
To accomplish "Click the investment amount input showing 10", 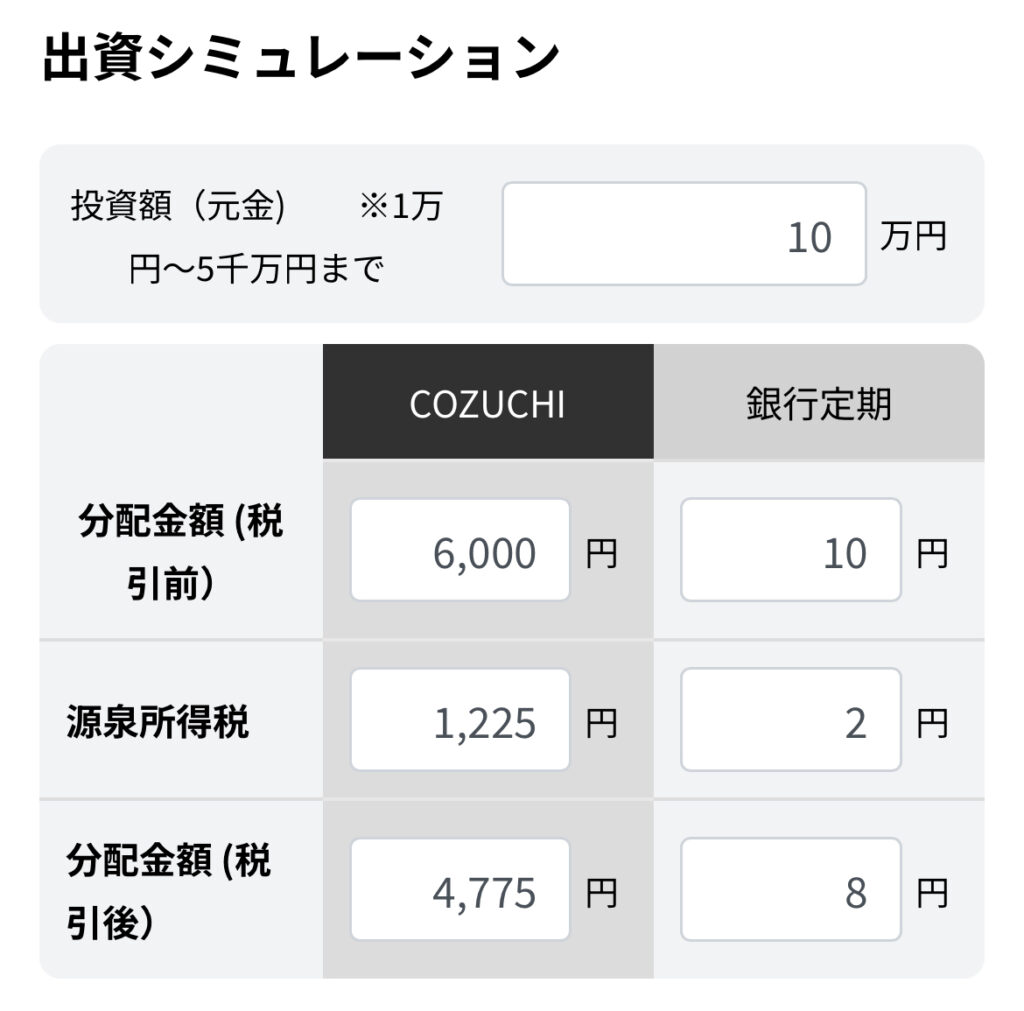I will point(684,234).
